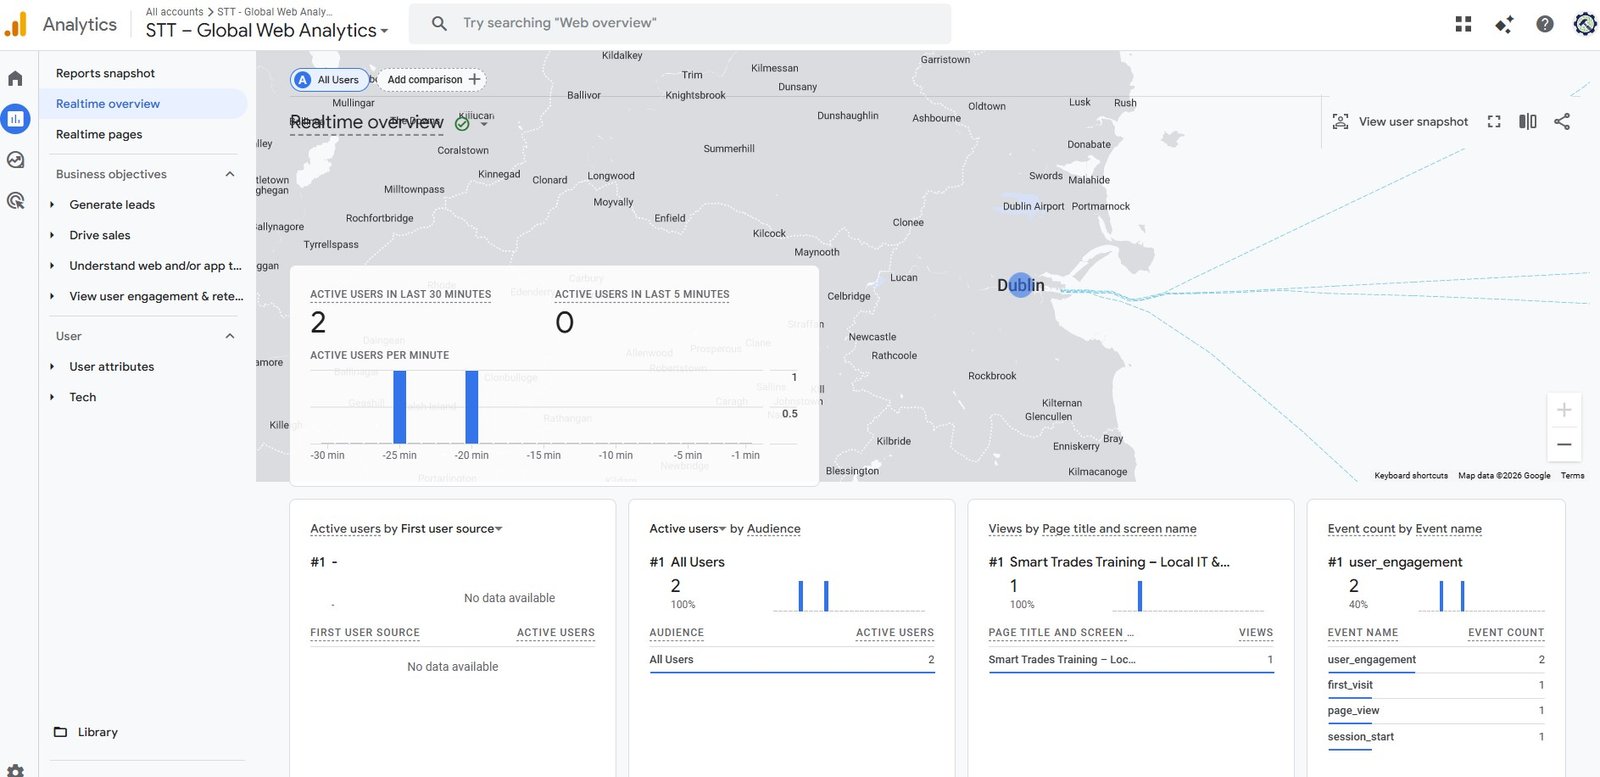Click the user_engagement event row
Viewport: 1600px width, 777px height.
(1435, 660)
